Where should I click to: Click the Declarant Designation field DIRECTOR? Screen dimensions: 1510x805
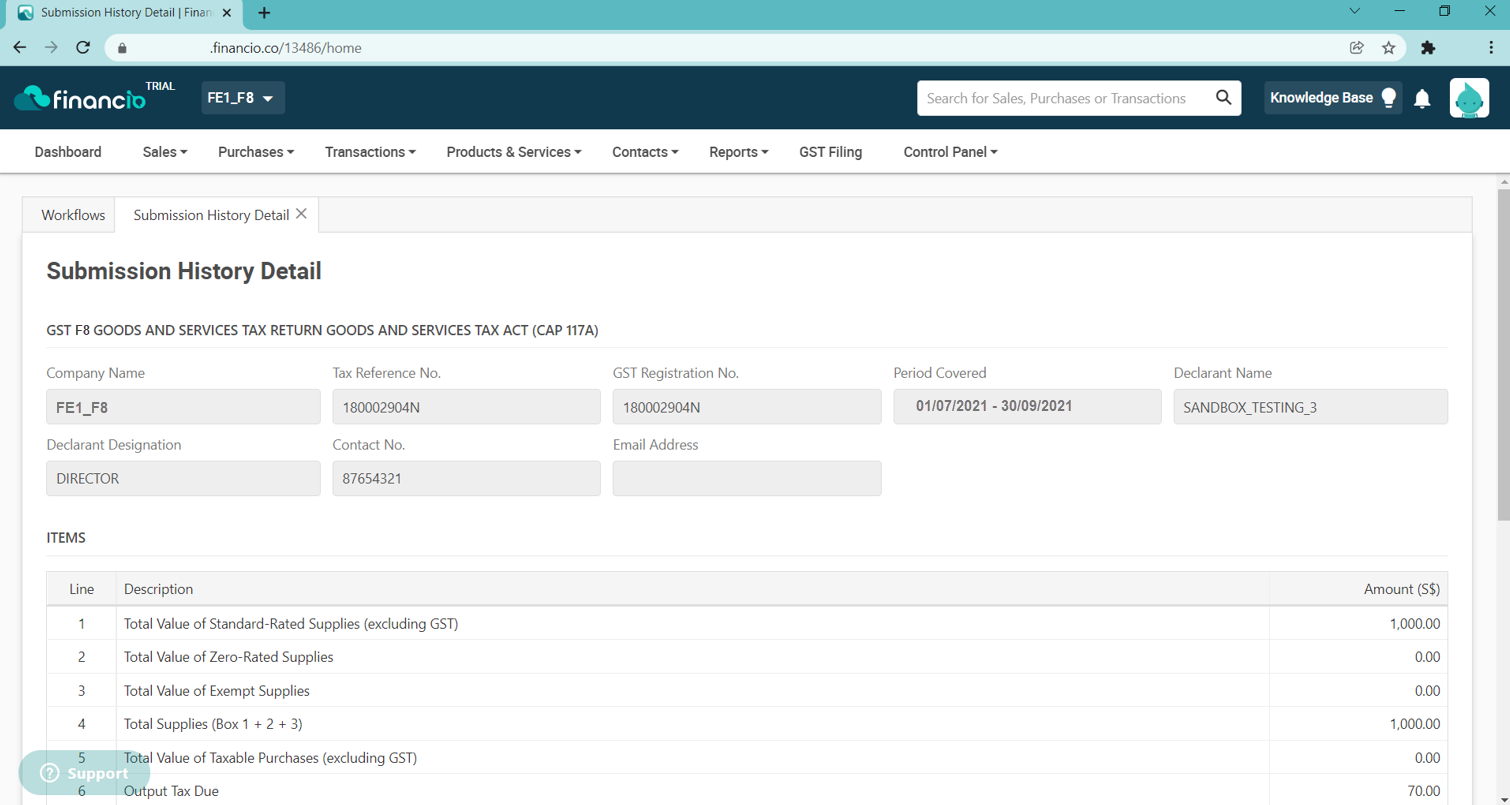(183, 478)
